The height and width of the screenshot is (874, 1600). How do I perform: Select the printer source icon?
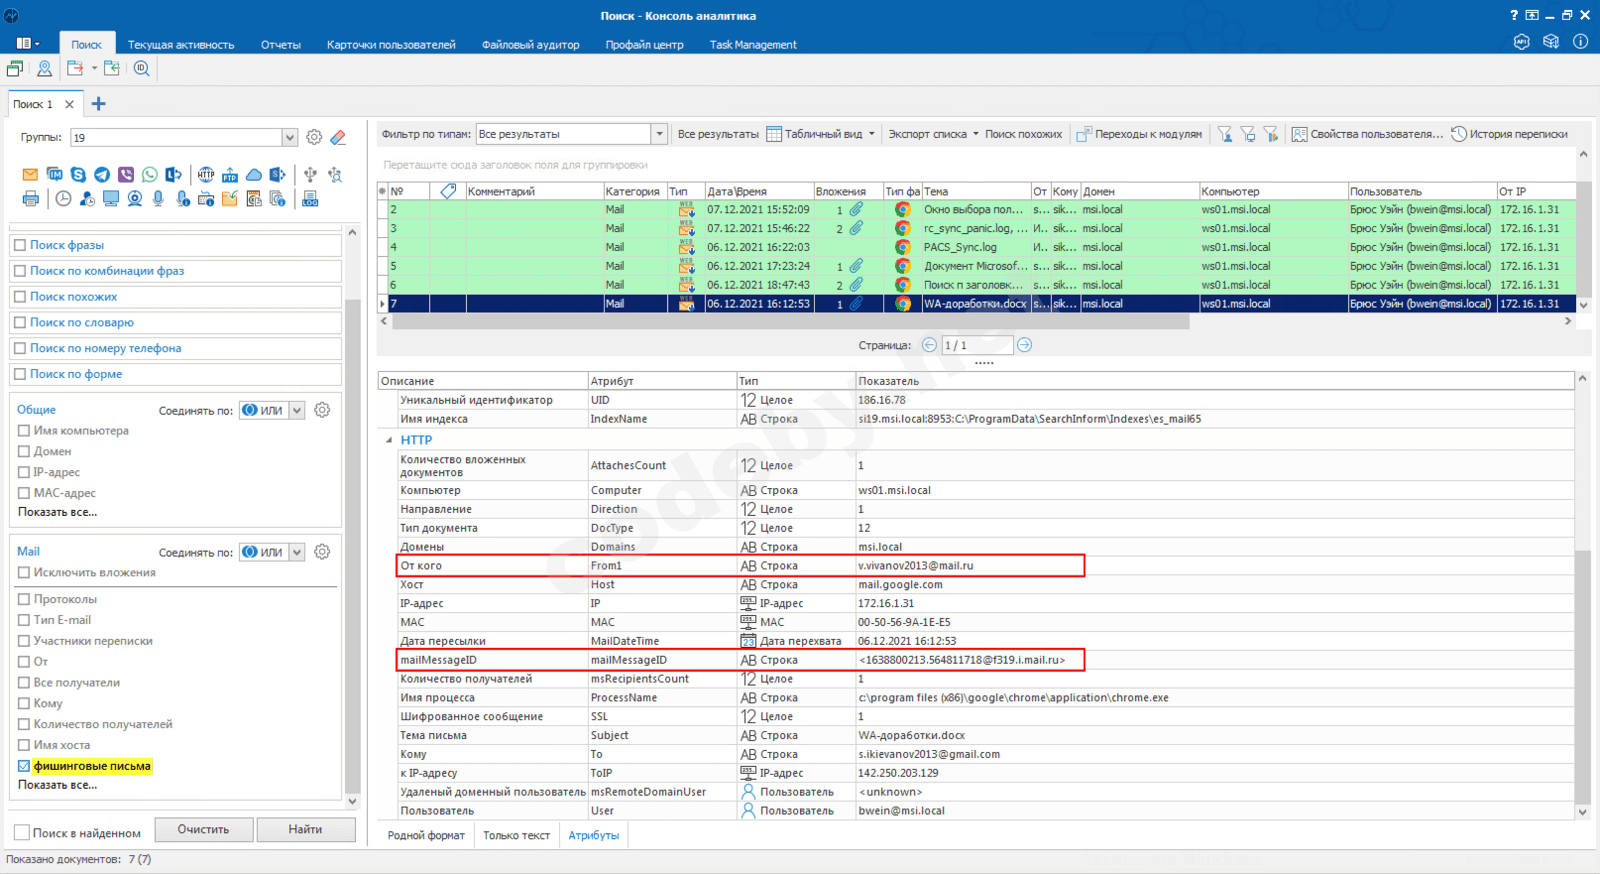click(30, 199)
